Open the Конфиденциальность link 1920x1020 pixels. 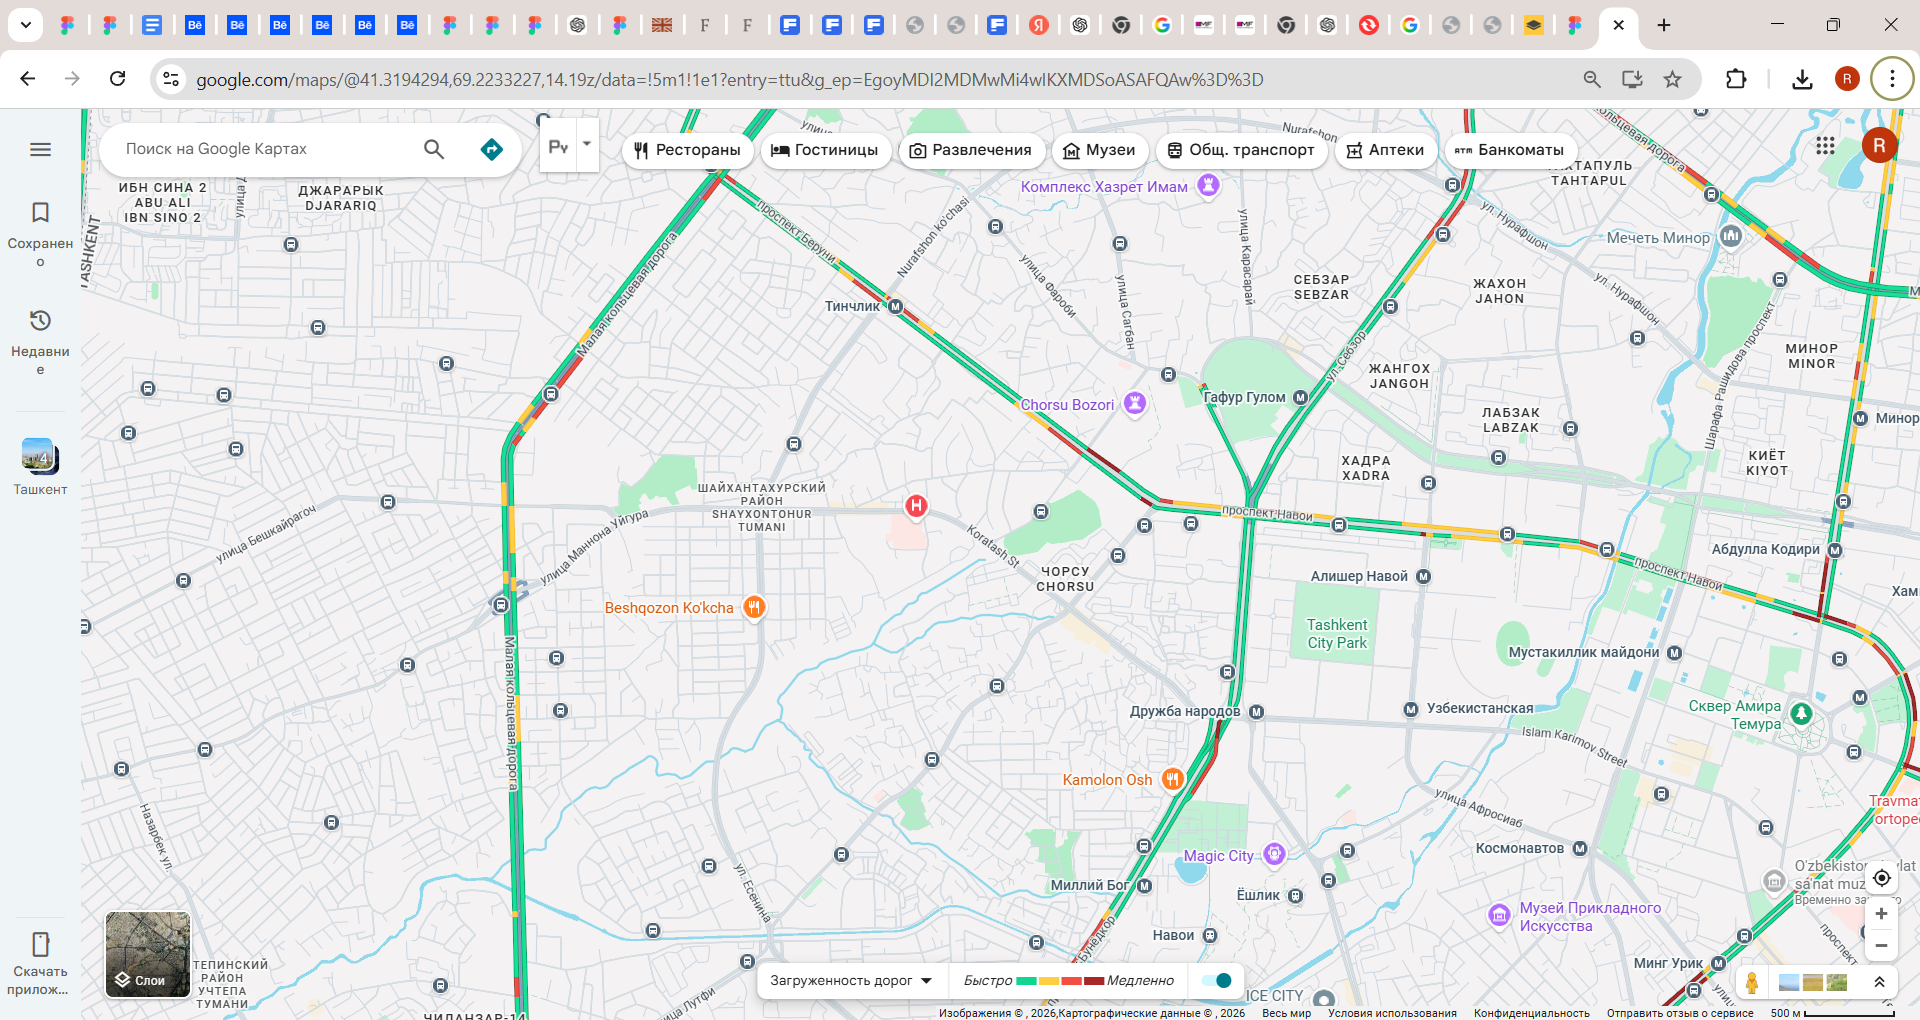point(1531,1013)
